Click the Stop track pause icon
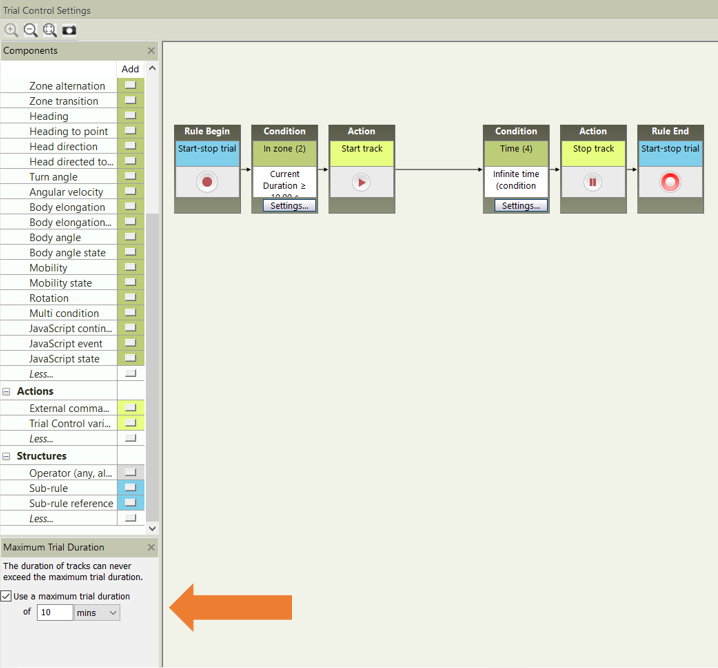 point(593,182)
